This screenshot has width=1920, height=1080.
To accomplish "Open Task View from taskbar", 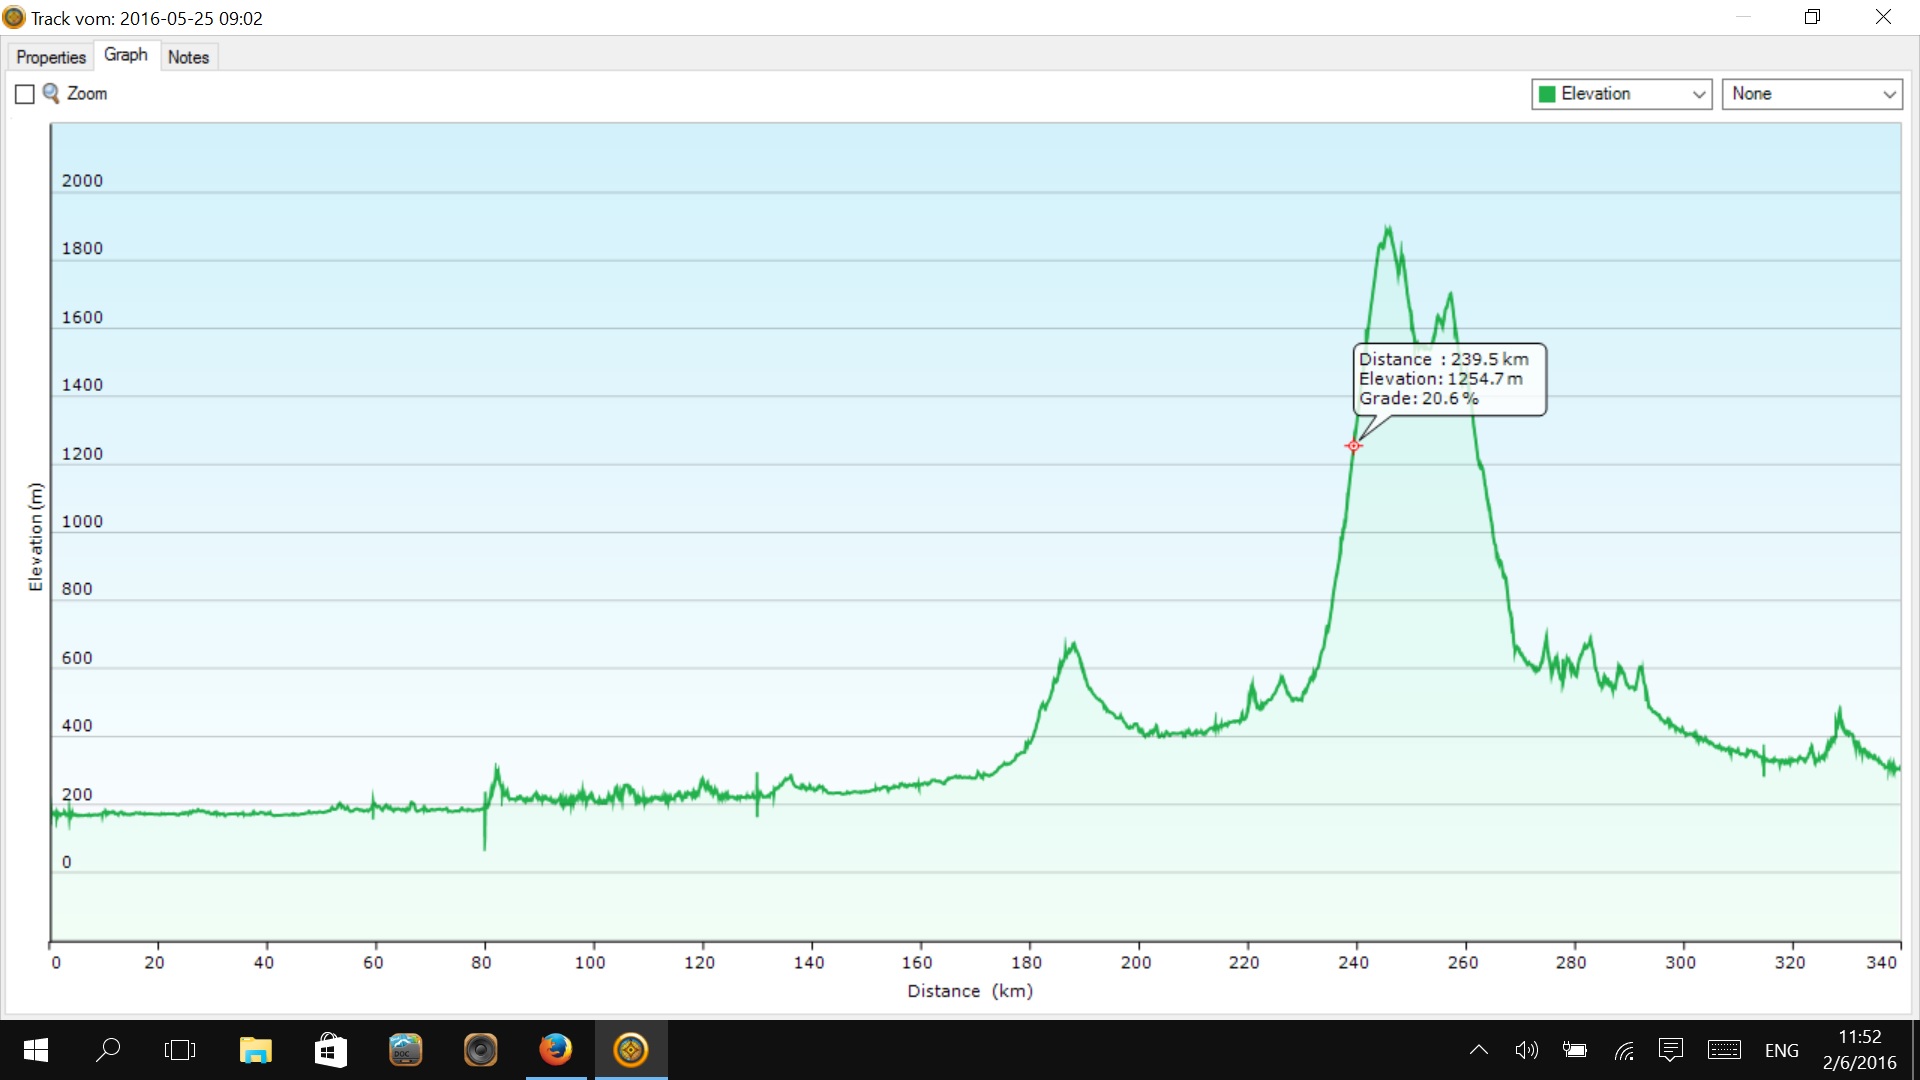I will click(180, 1050).
